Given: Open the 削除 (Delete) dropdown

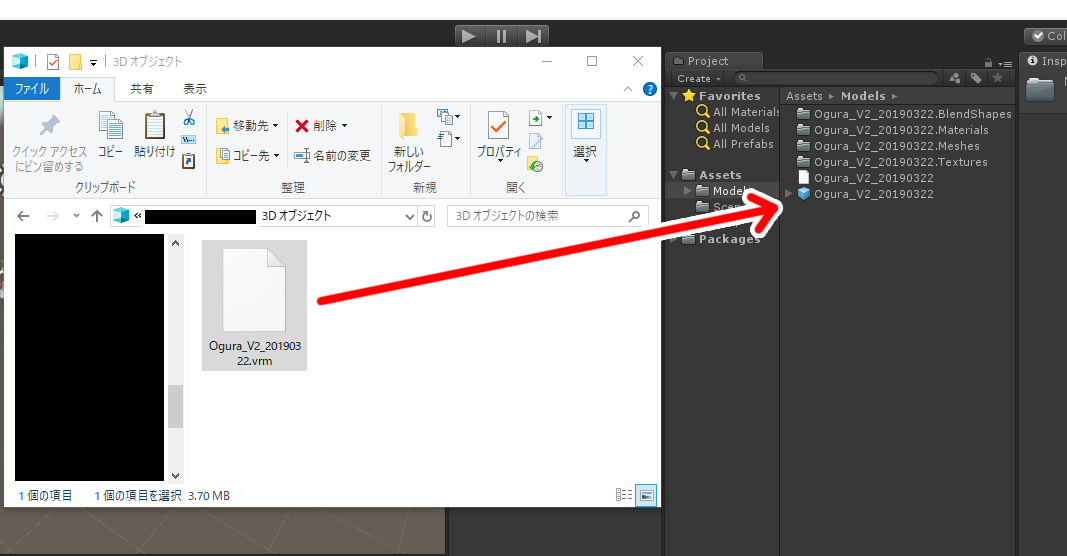Looking at the screenshot, I should coord(321,126).
